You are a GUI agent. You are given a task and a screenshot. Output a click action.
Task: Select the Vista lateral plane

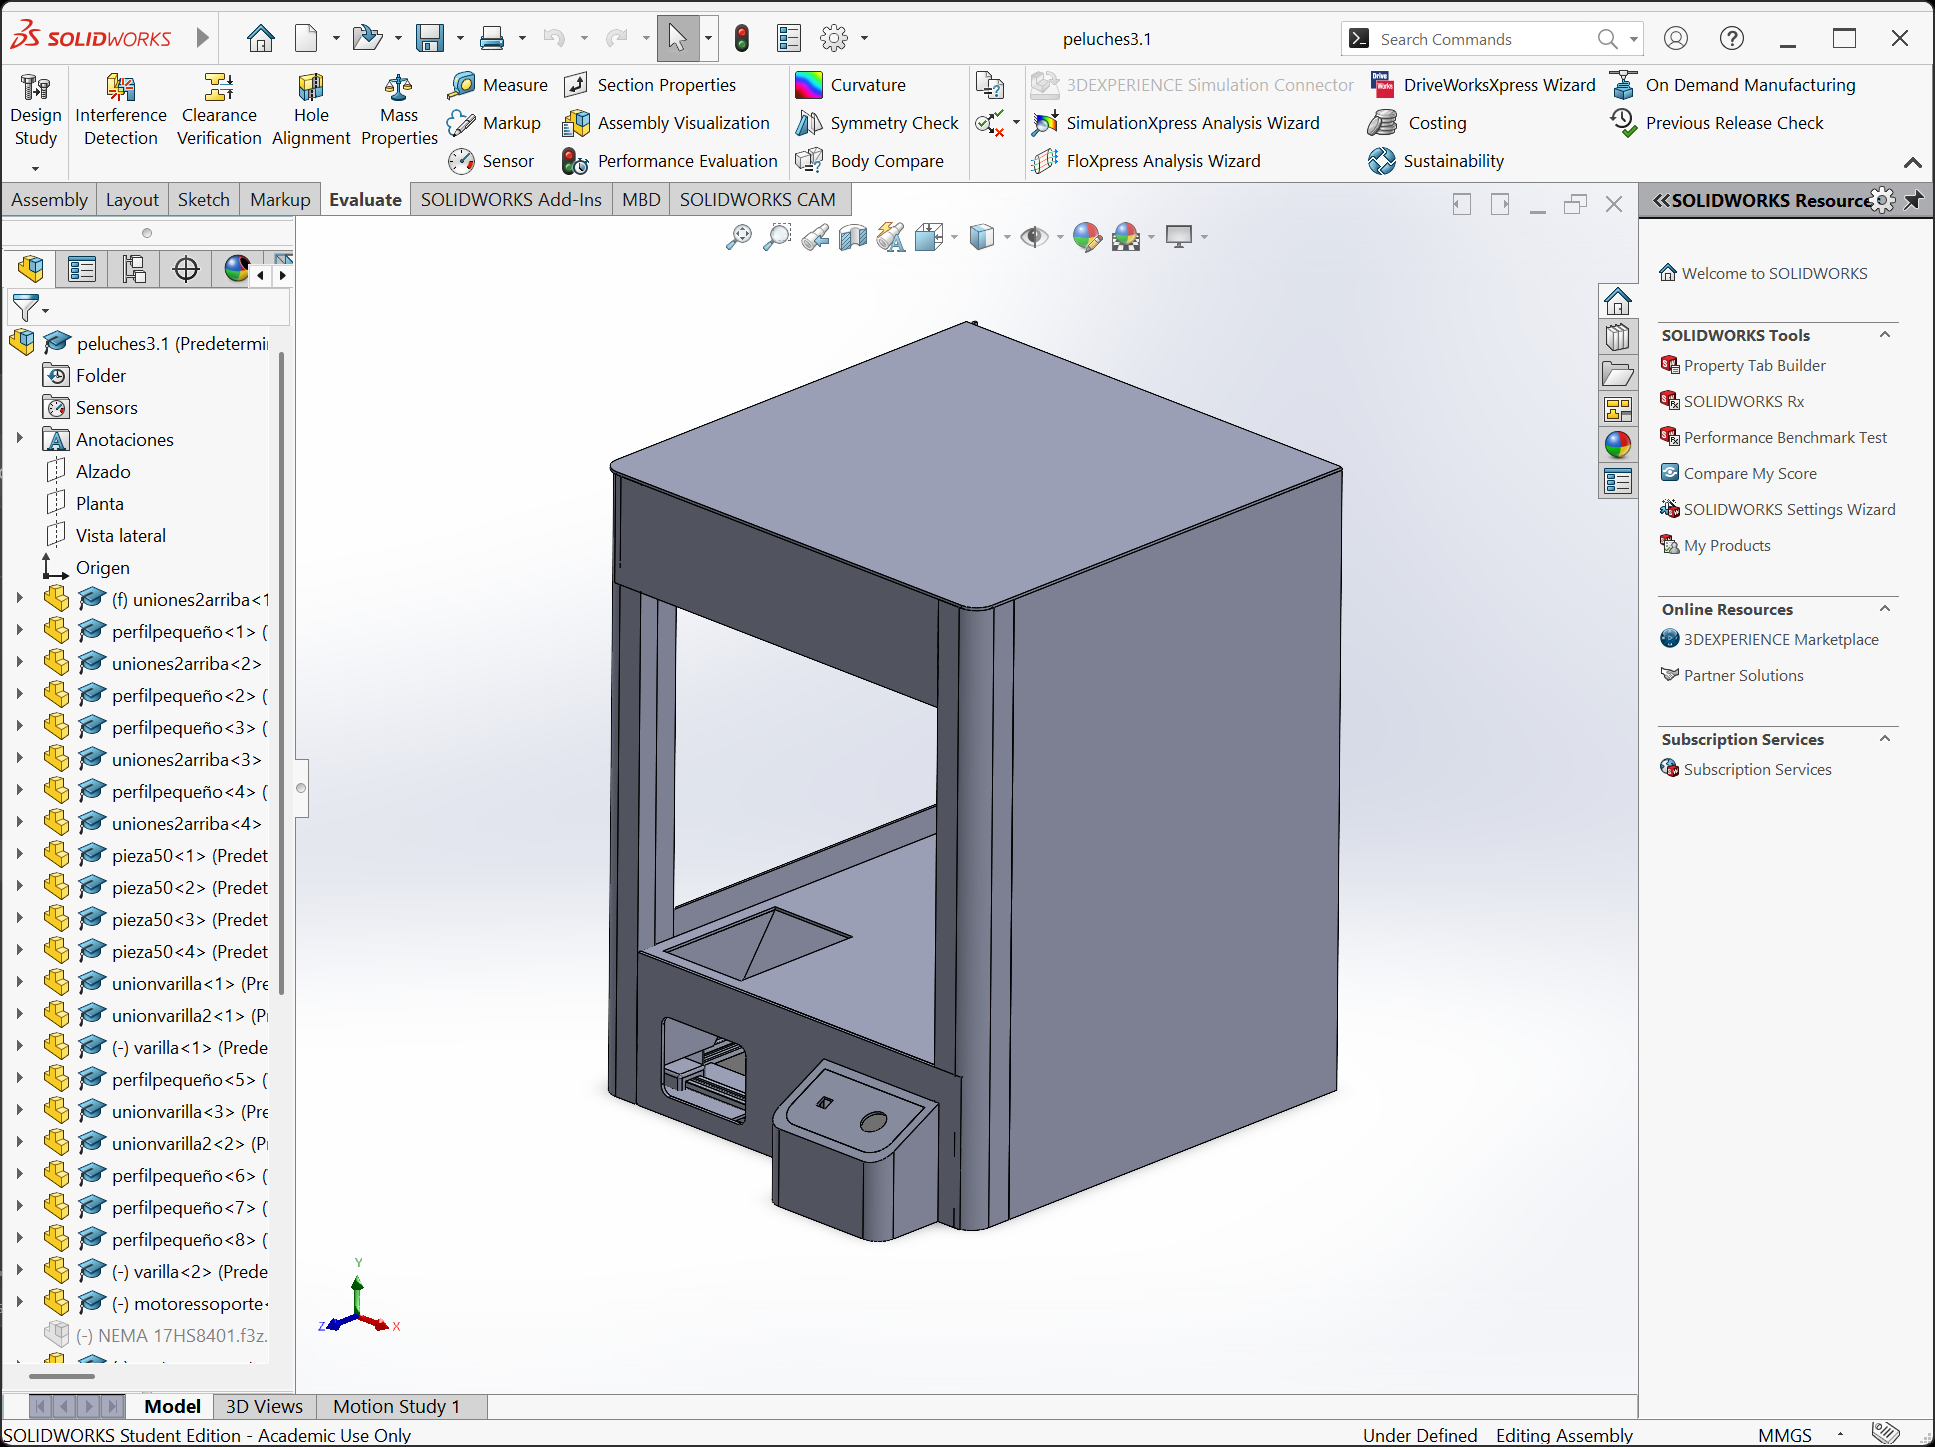click(120, 535)
